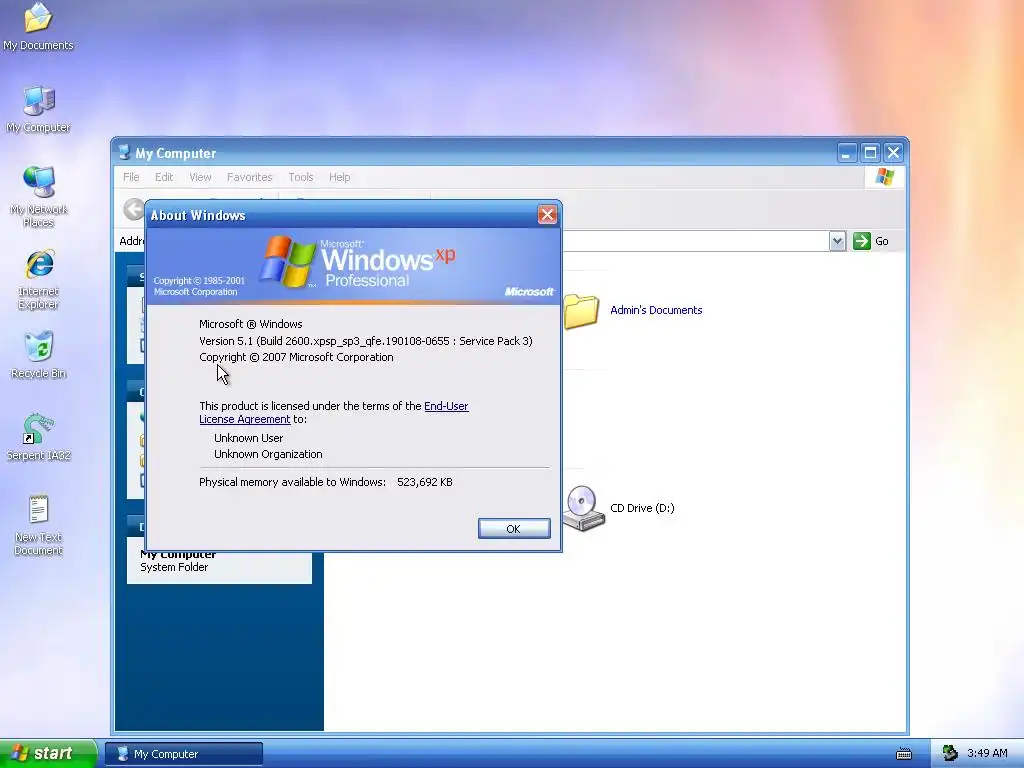1024x768 pixels.
Task: Select the CD Drive (D:) icon
Action: tap(582, 508)
